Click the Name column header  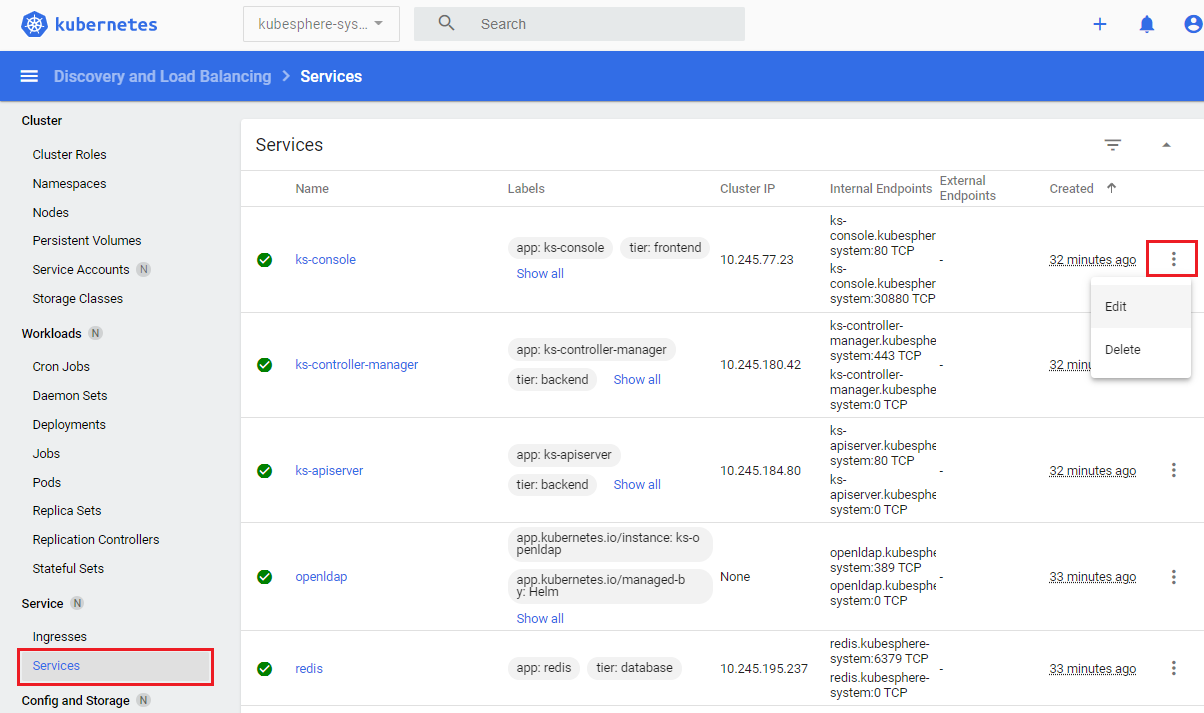pyautogui.click(x=312, y=188)
